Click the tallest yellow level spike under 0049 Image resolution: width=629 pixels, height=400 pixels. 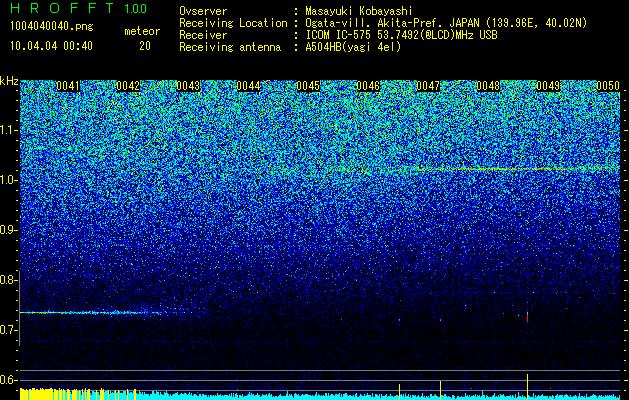[528, 386]
